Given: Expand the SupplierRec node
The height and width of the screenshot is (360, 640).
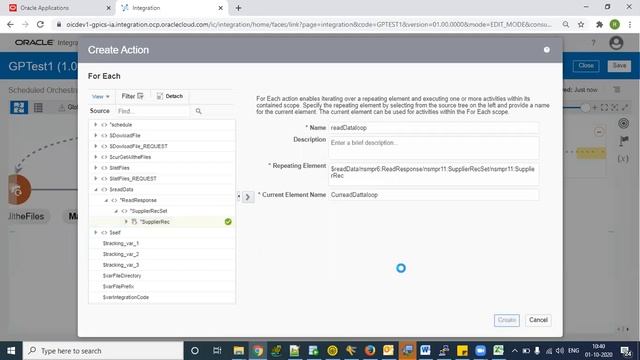Looking at the screenshot, I should [126, 222].
